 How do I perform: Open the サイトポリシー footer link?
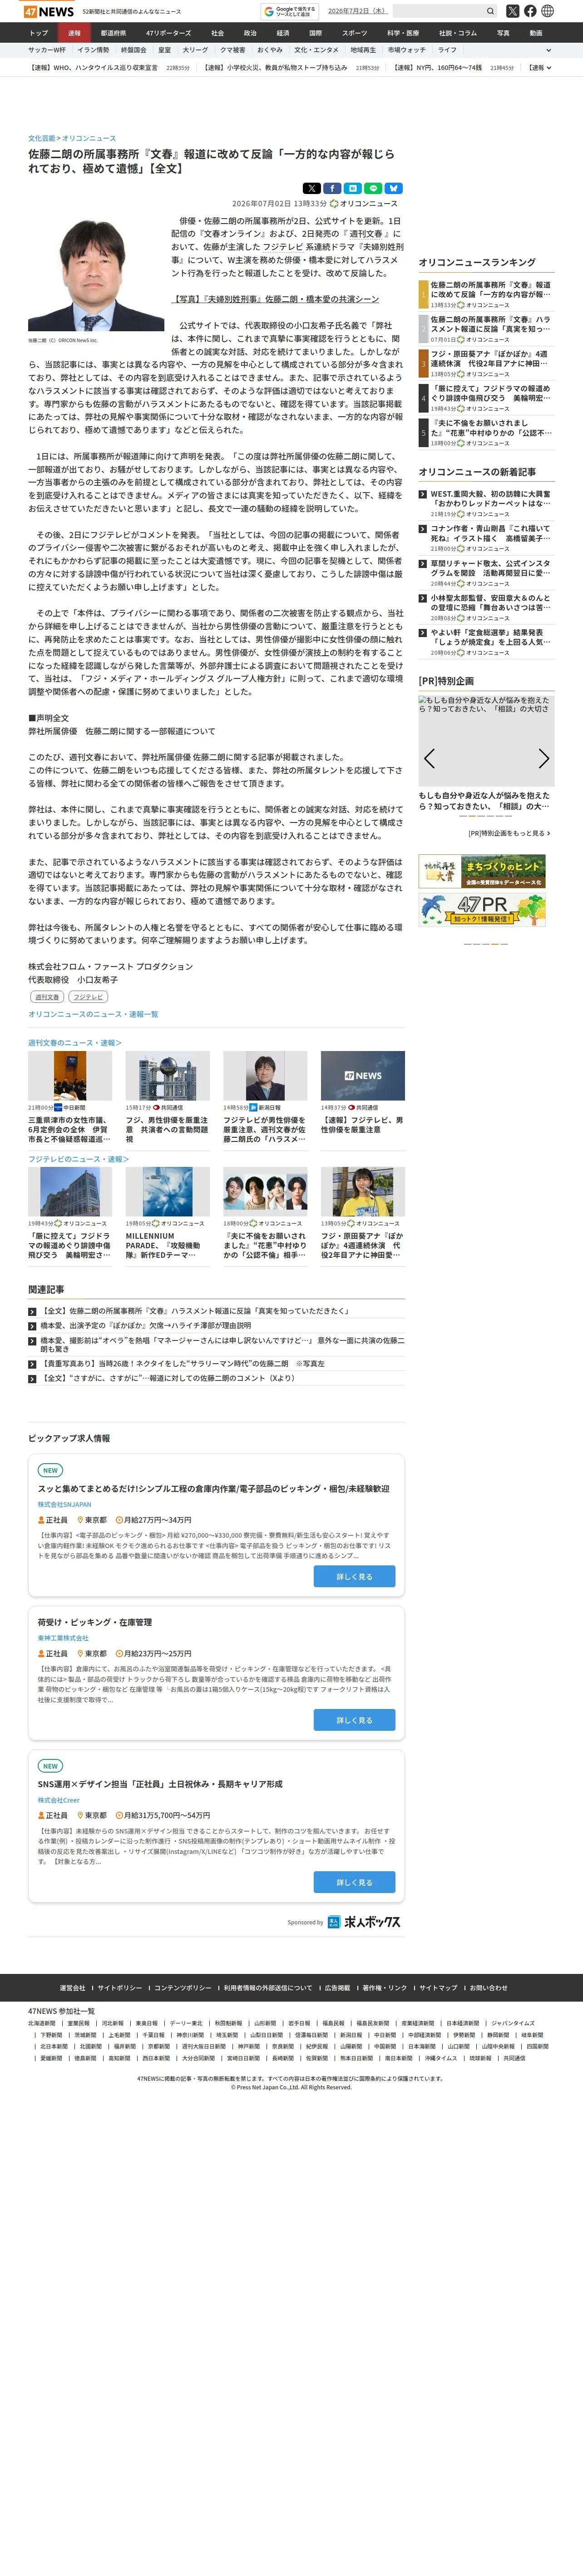click(x=120, y=1987)
